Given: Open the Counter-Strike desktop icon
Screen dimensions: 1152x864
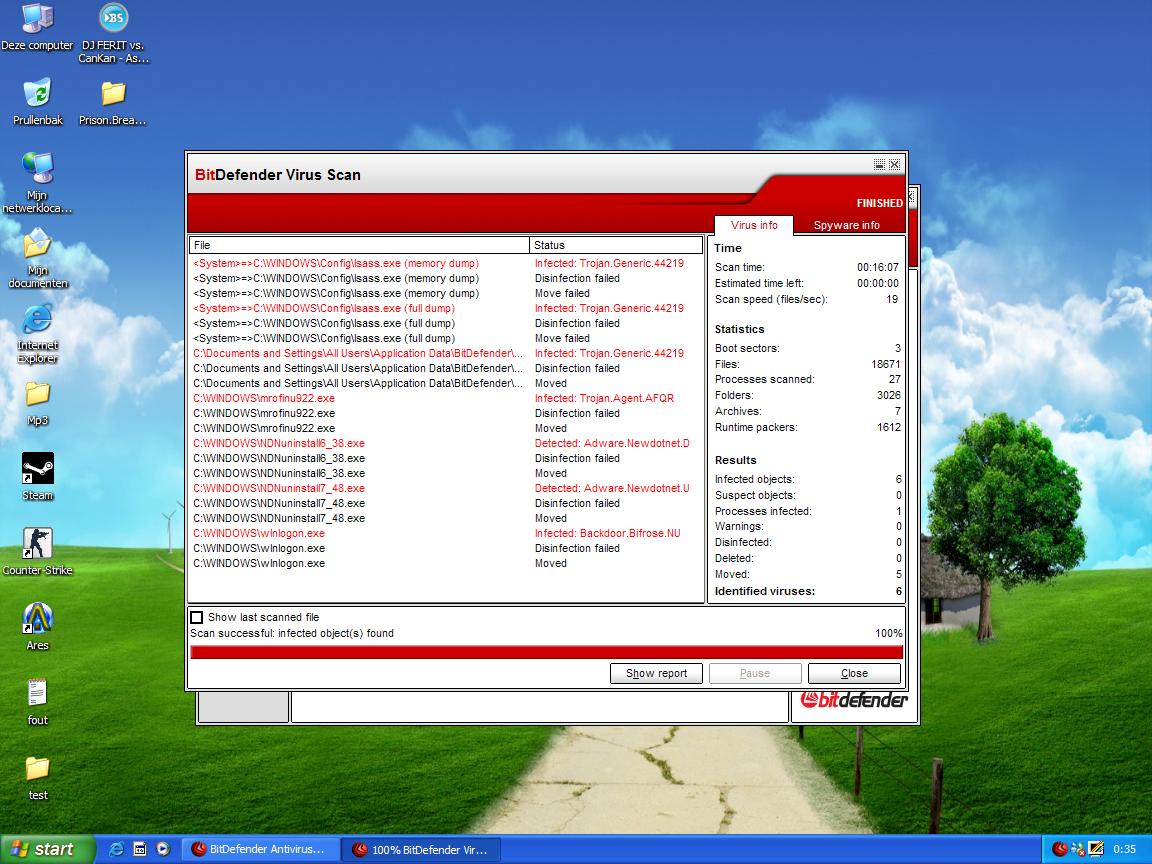Looking at the screenshot, I should tap(38, 544).
